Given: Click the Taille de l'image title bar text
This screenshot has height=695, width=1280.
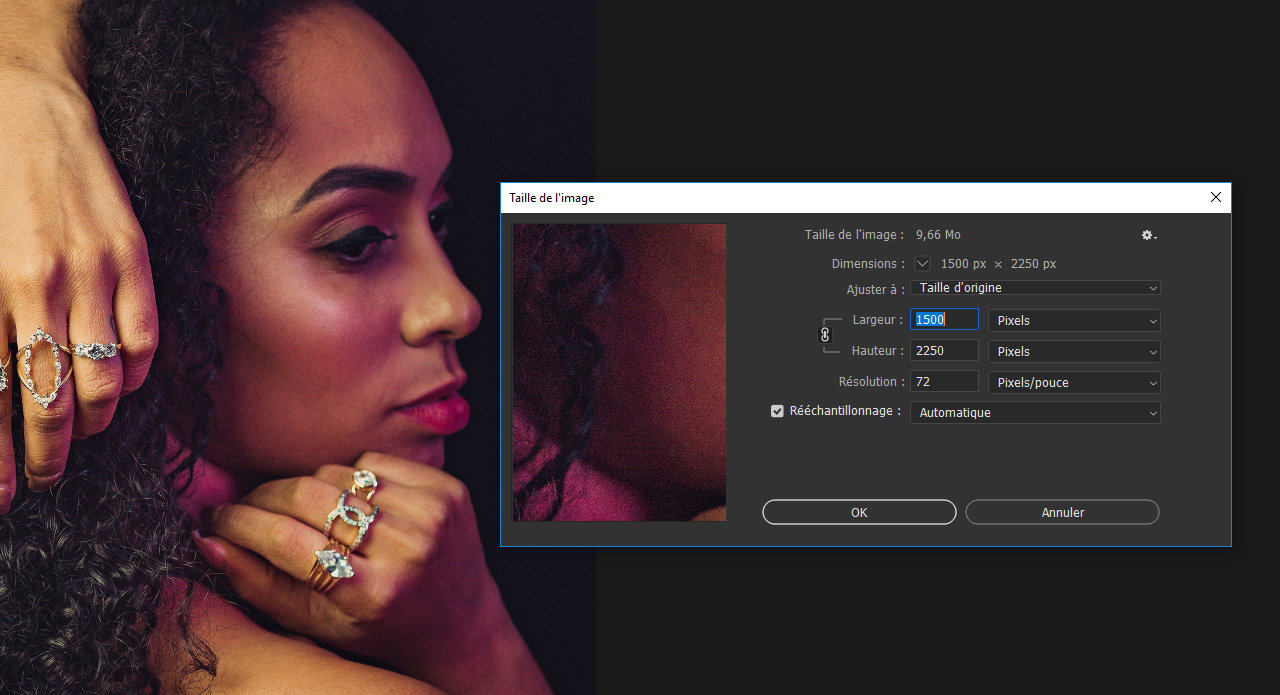Looking at the screenshot, I should coord(552,198).
